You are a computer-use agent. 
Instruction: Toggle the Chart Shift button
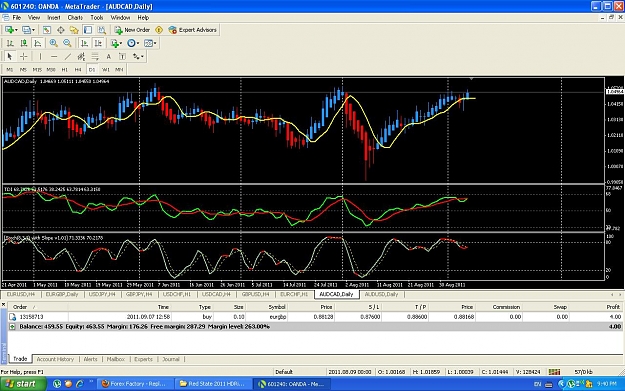pos(98,43)
